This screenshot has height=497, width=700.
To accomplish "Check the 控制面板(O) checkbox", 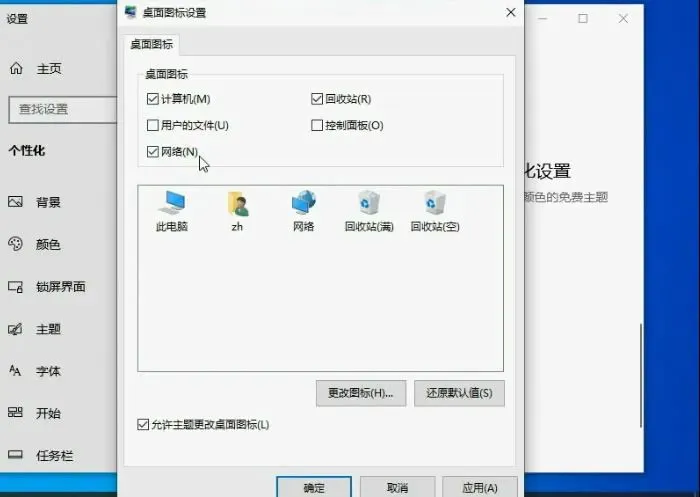I will pyautogui.click(x=317, y=125).
